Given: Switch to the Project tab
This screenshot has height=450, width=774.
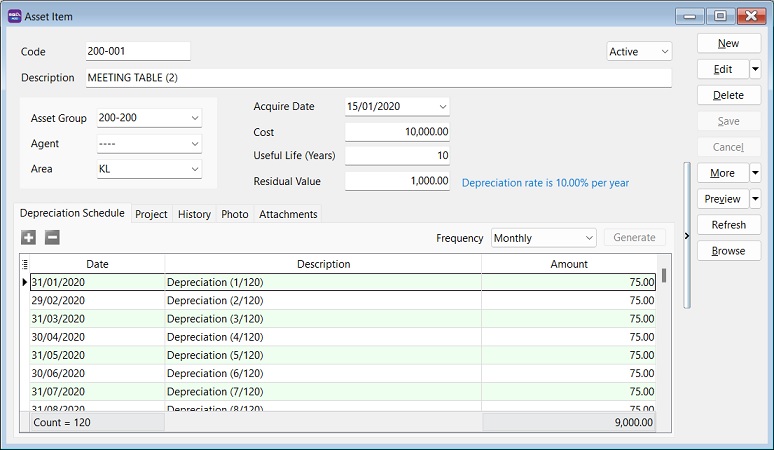Looking at the screenshot, I should [151, 214].
